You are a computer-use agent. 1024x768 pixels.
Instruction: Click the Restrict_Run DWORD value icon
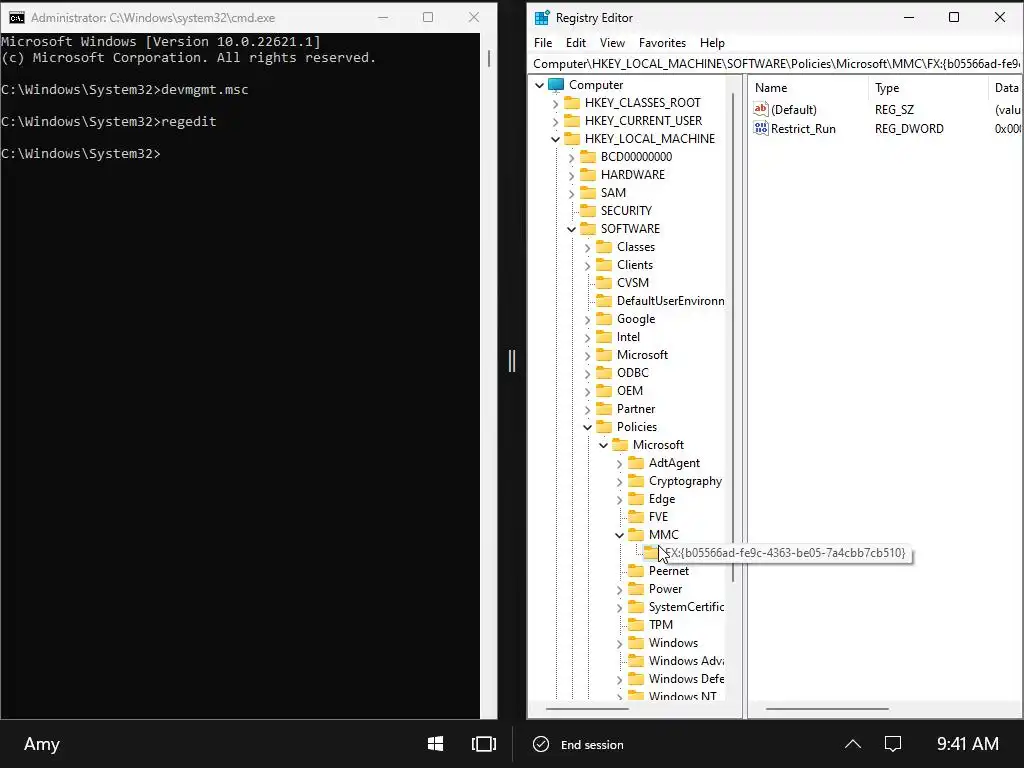coord(761,128)
